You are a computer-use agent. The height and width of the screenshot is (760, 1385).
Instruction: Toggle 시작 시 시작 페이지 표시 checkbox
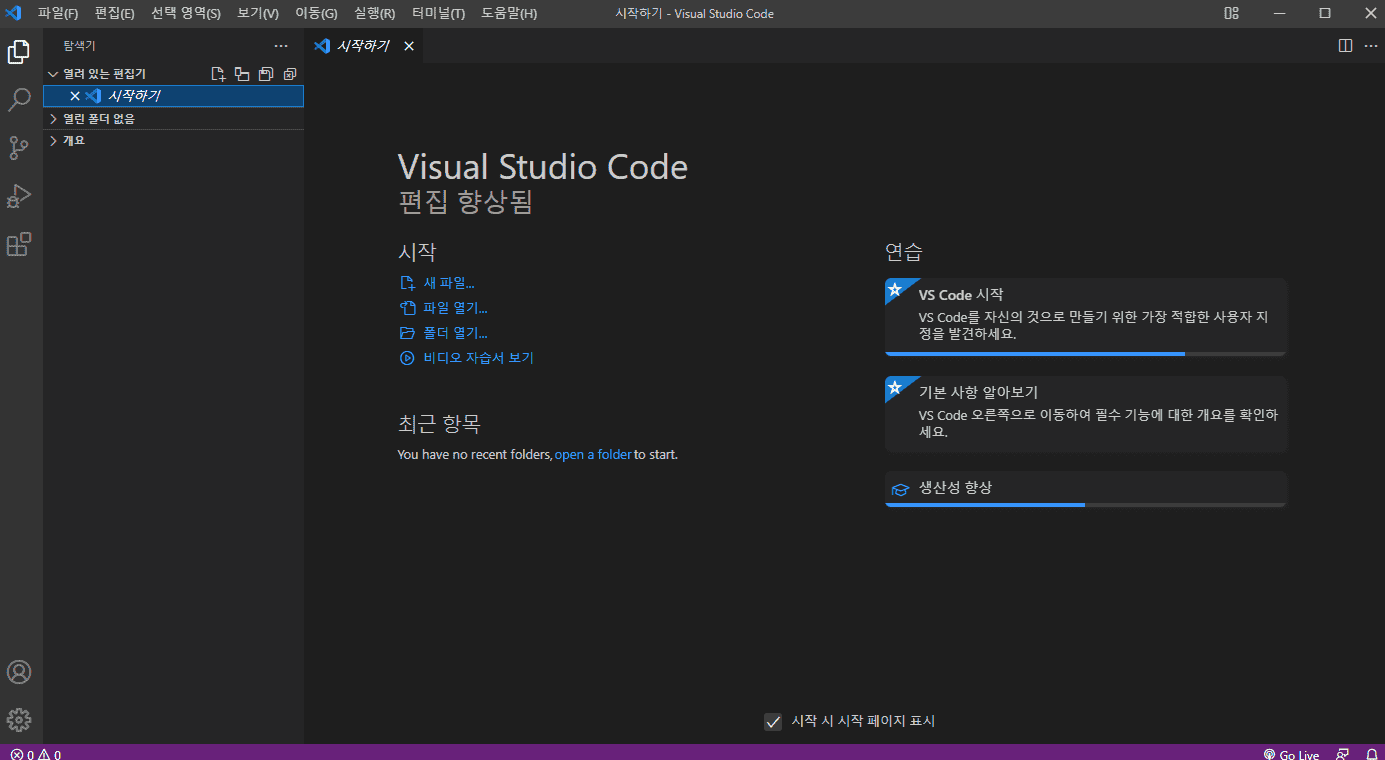[772, 722]
